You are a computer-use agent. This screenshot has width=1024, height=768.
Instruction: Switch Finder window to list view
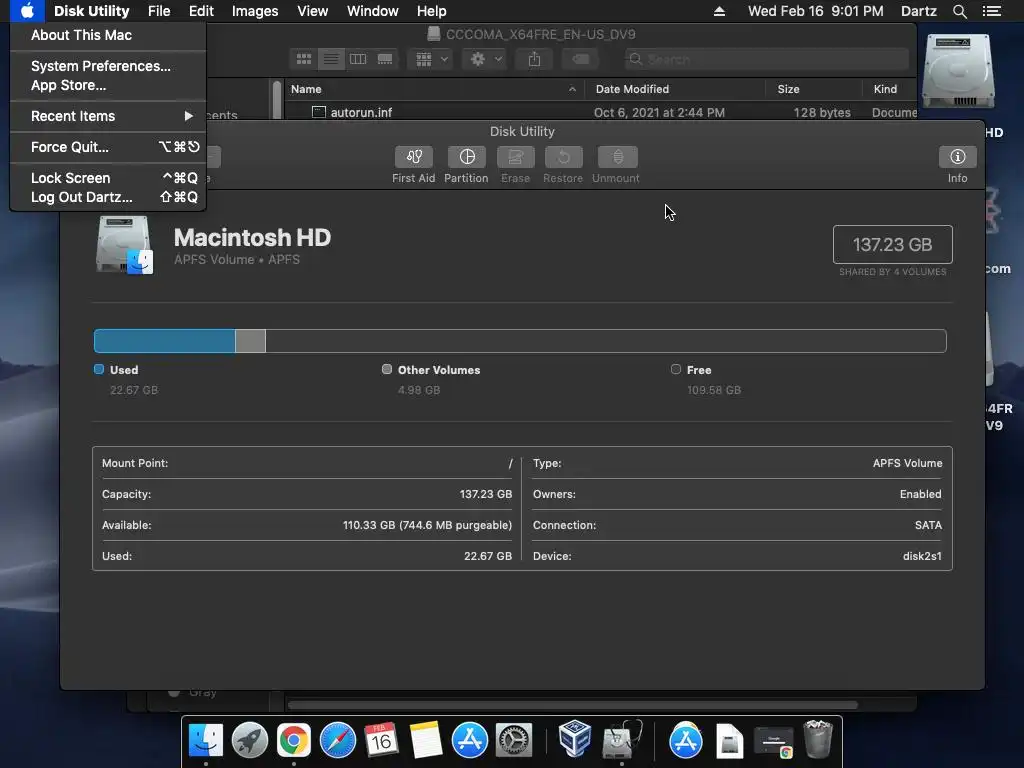[x=331, y=59]
